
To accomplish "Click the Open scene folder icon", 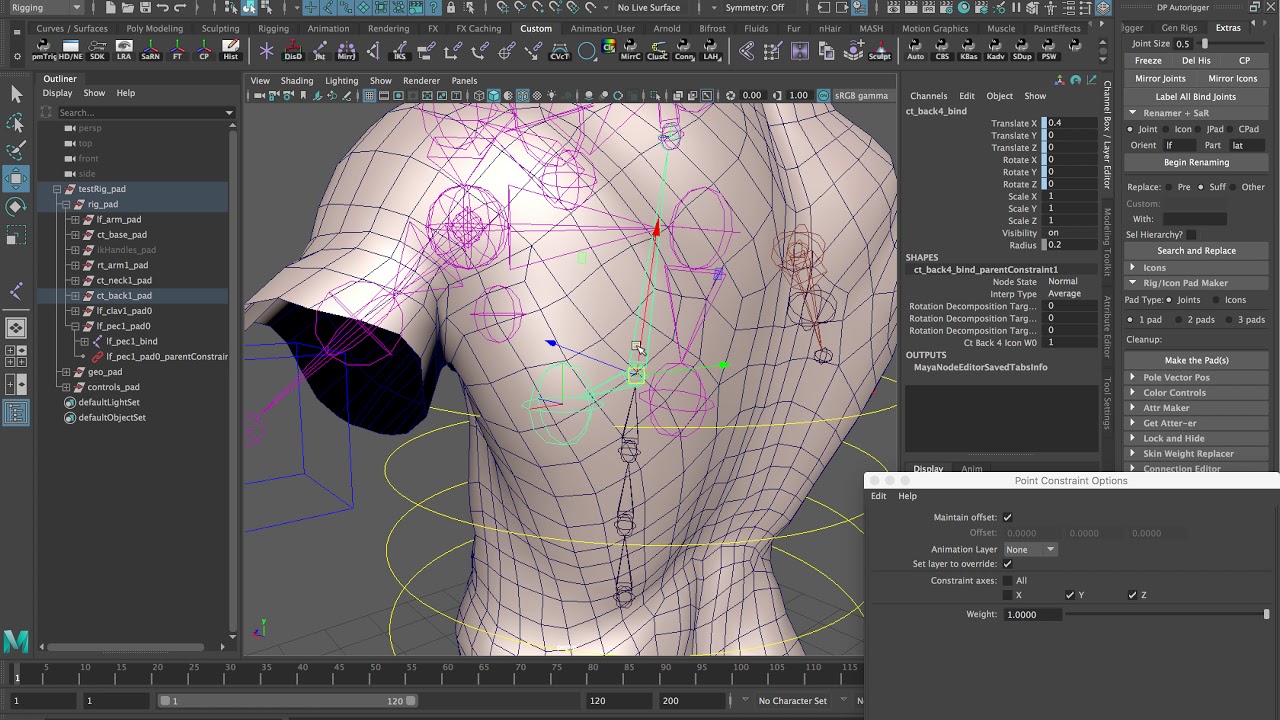I will [x=126, y=8].
